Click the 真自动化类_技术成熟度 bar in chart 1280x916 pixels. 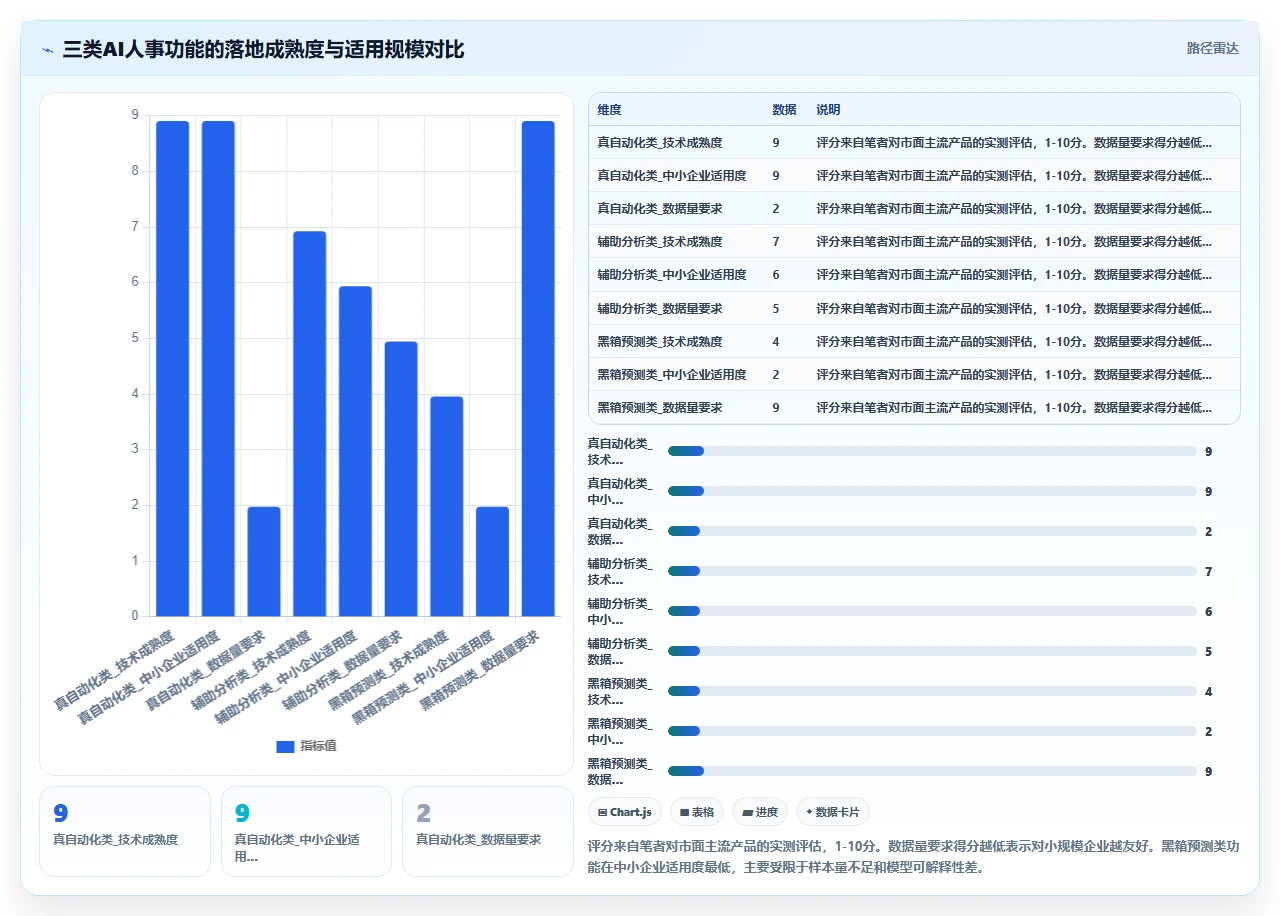[173, 368]
